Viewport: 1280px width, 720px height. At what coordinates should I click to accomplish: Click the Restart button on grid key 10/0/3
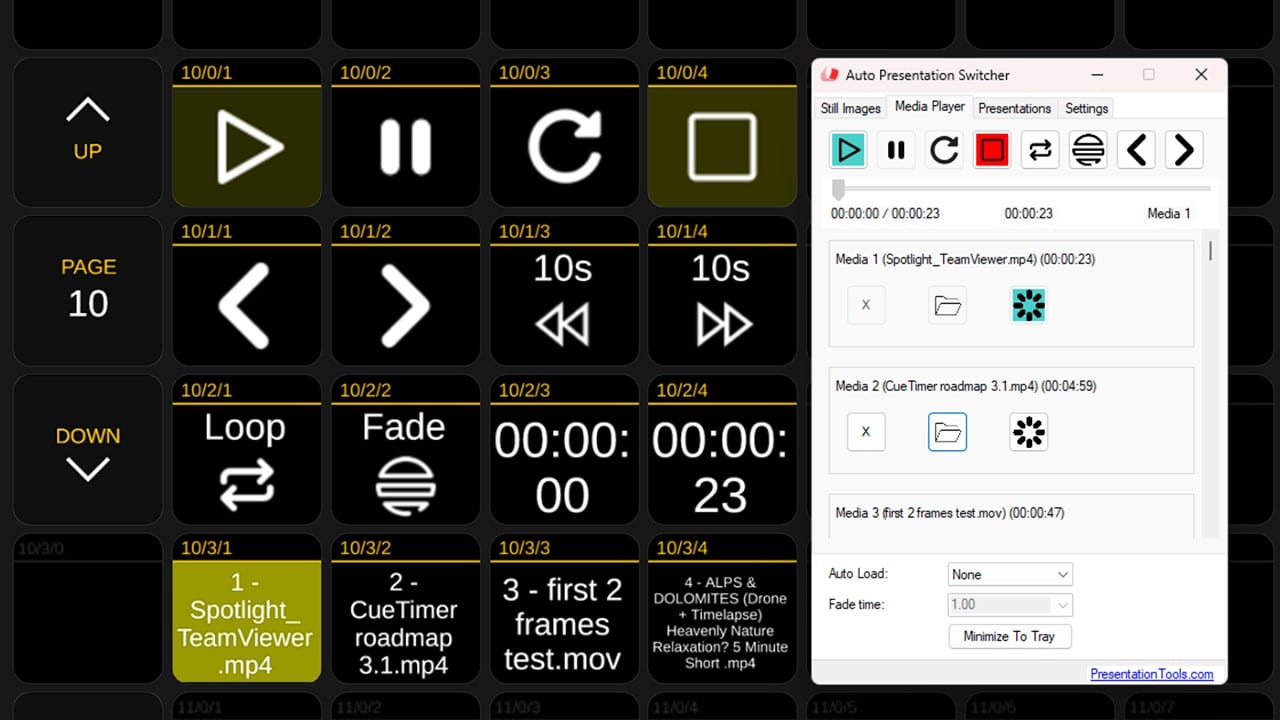pyautogui.click(x=564, y=133)
